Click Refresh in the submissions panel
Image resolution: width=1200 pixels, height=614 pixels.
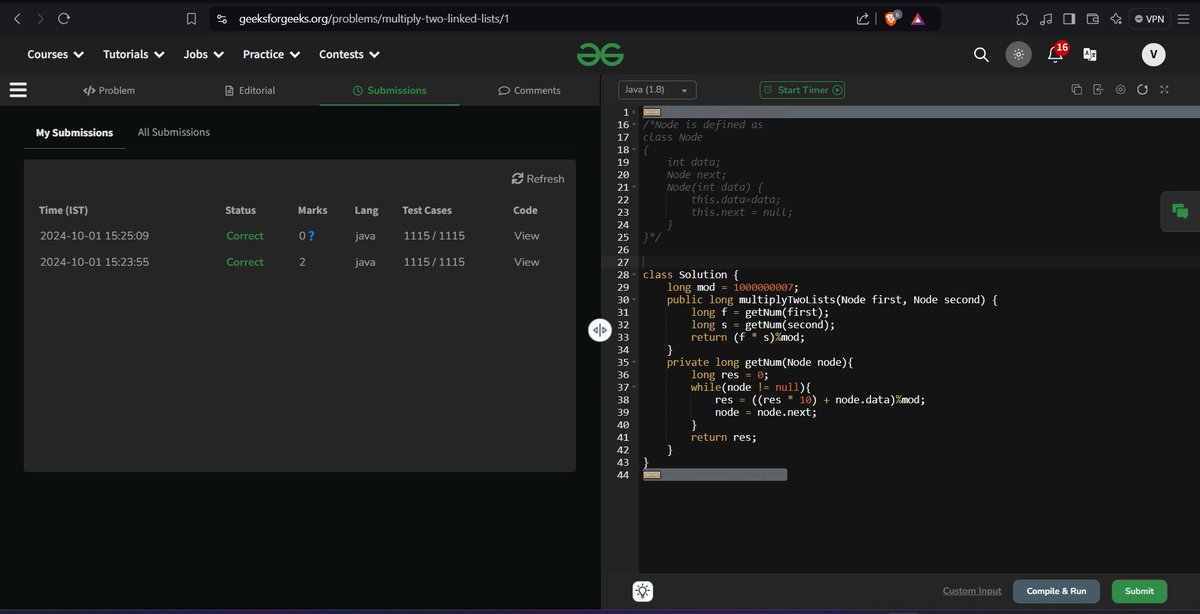coord(538,179)
